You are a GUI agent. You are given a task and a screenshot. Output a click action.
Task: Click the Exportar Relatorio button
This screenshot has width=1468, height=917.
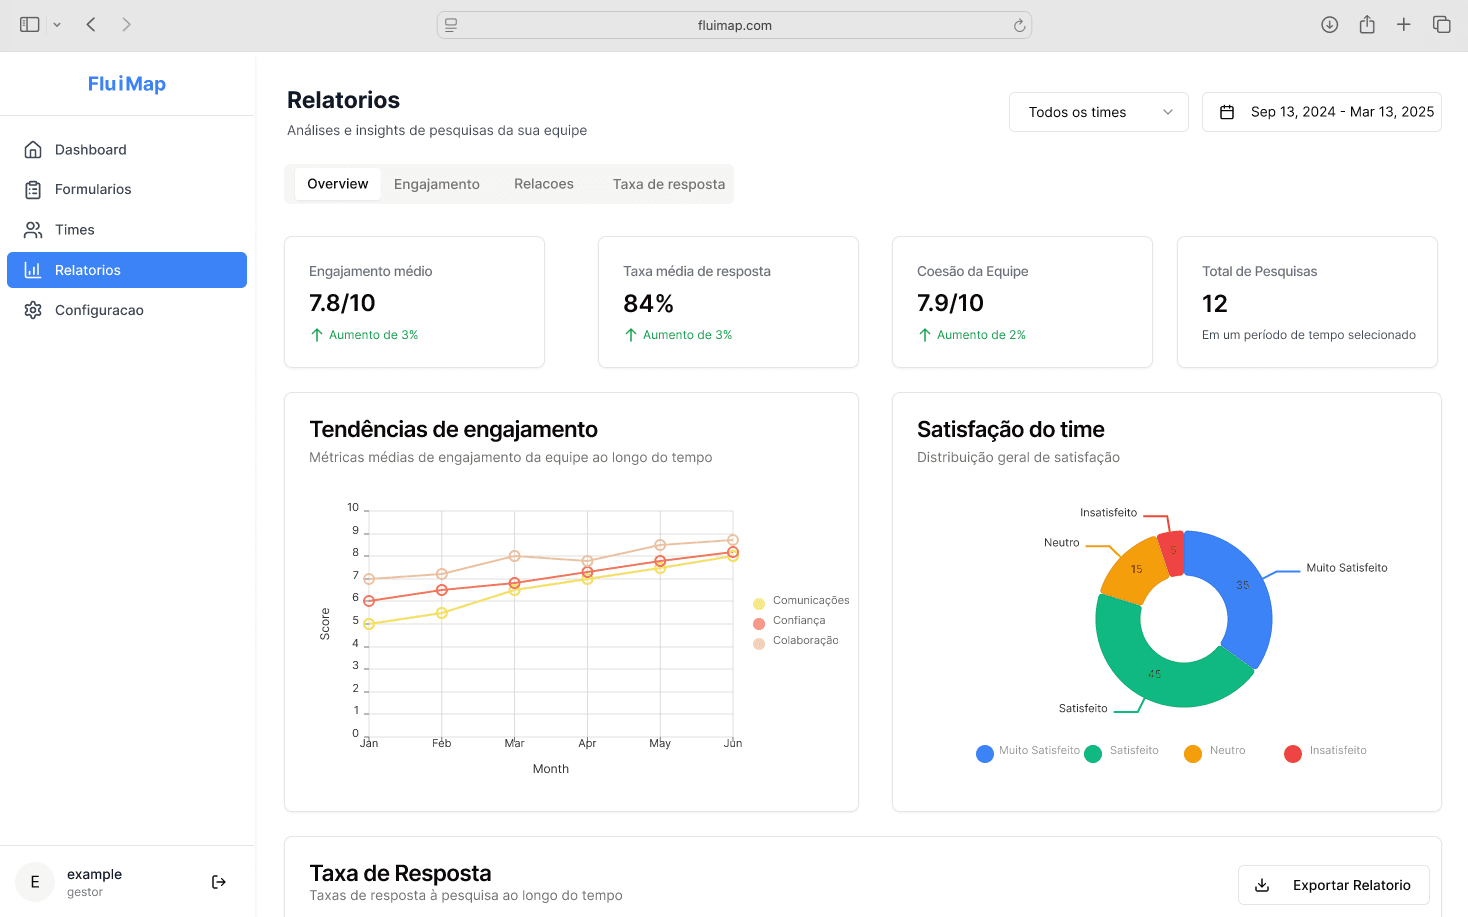pyautogui.click(x=1334, y=885)
